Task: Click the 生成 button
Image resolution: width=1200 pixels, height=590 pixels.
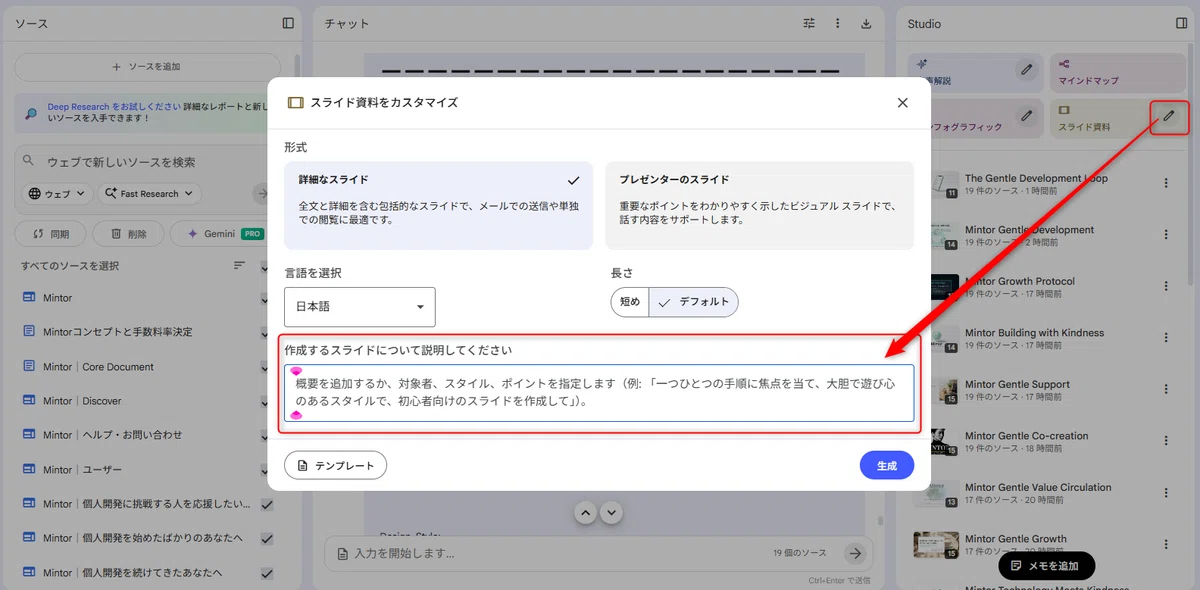Action: click(887, 466)
